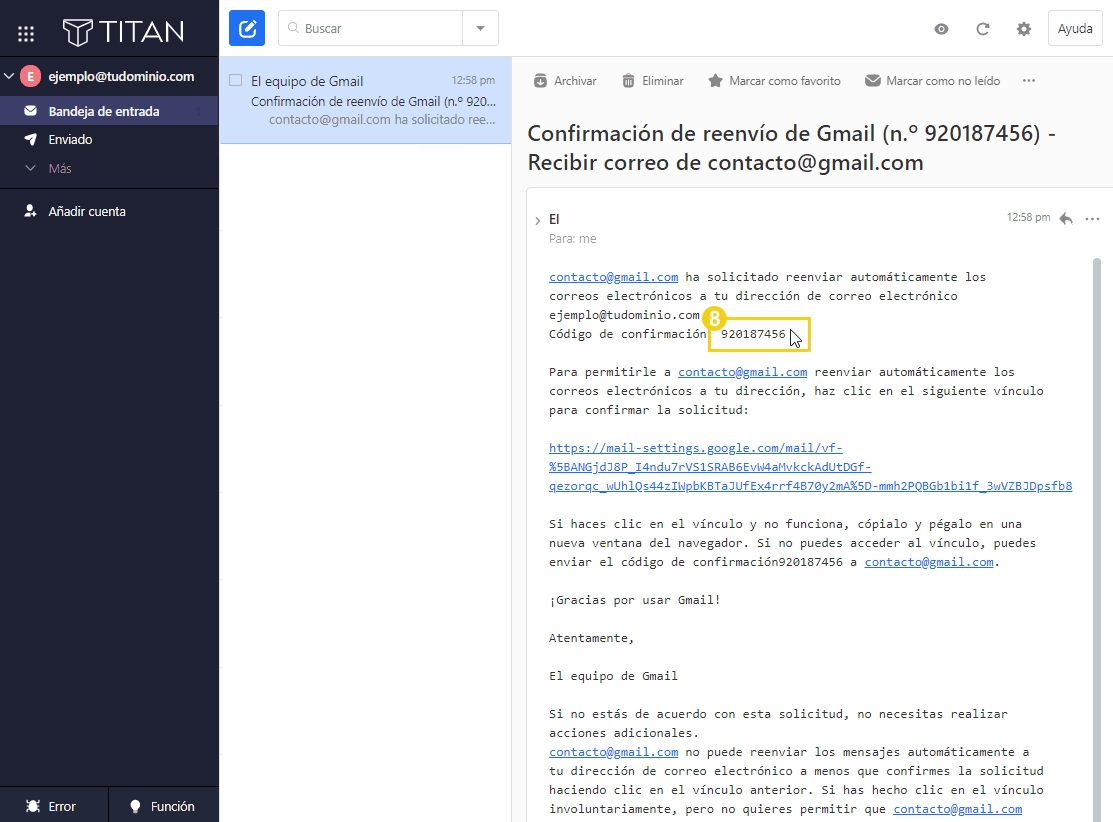Open the toolbar overflow menu with three dots
1113x822 pixels.
tap(1028, 80)
